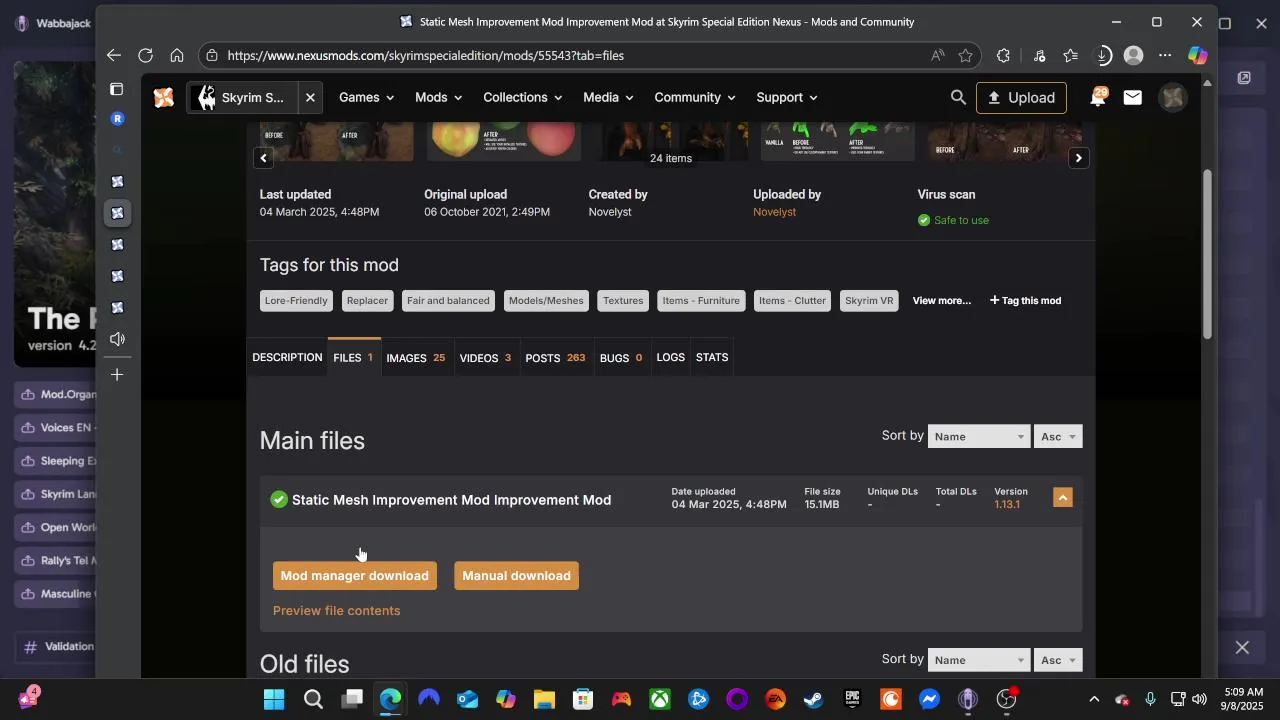This screenshot has height=720, width=1280.
Task: Show previous gallery images with left arrow
Action: point(264,158)
